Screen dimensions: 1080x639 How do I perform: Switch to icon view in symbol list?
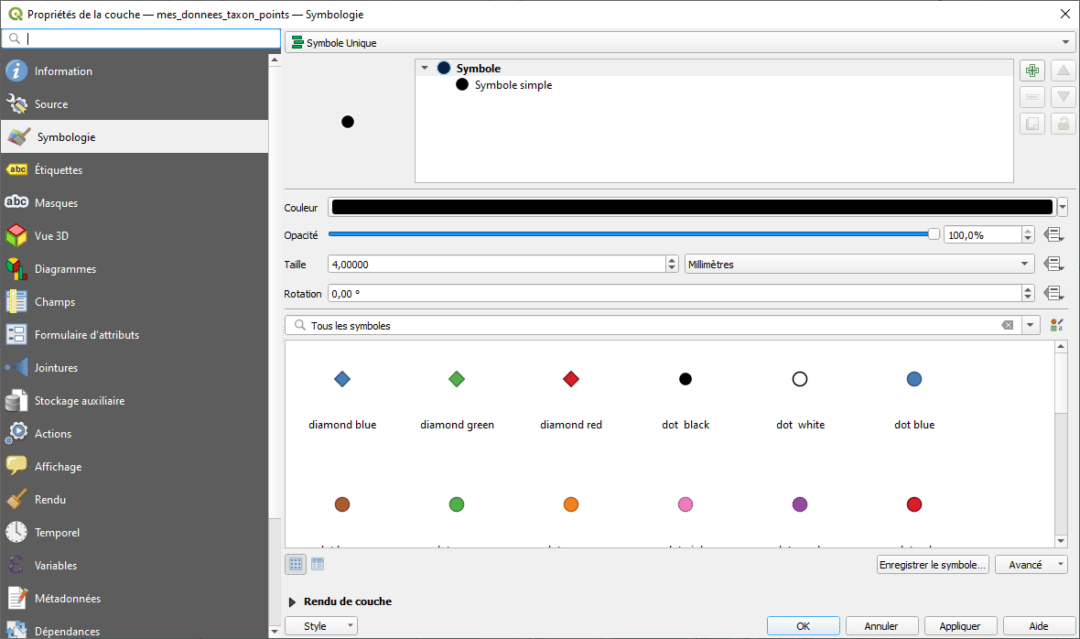tap(295, 564)
